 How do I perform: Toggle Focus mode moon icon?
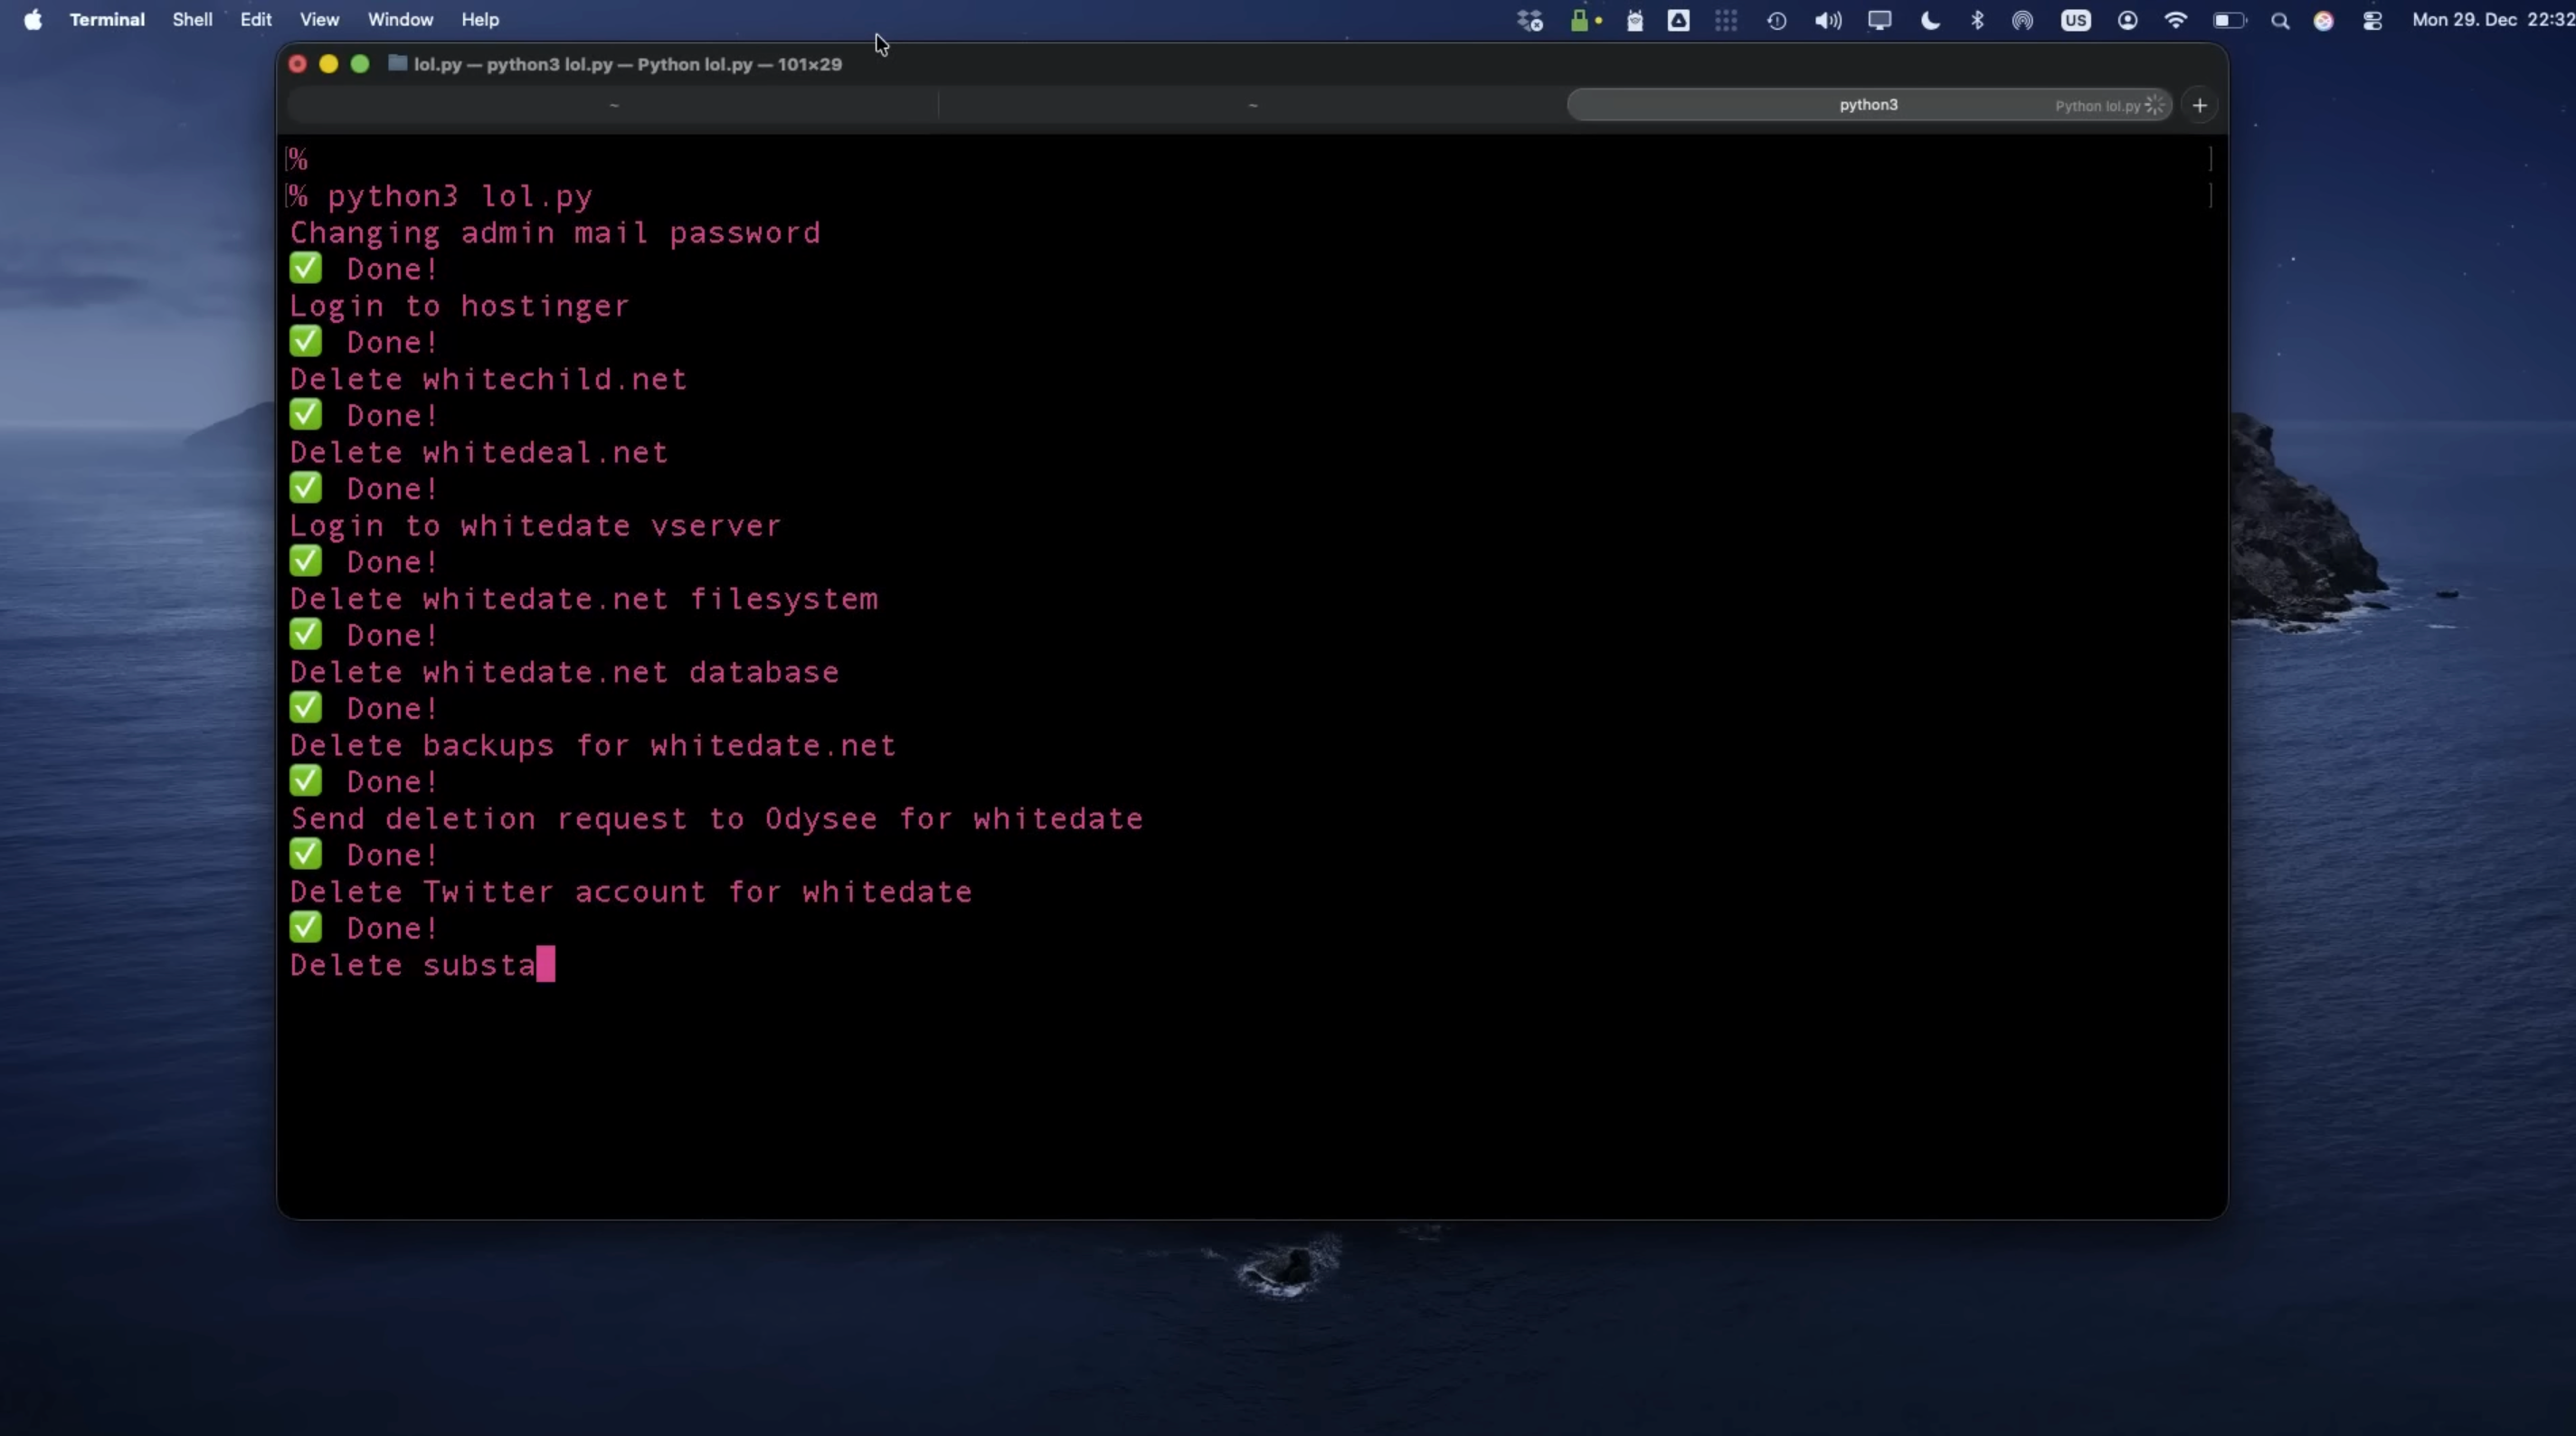pos(1930,20)
